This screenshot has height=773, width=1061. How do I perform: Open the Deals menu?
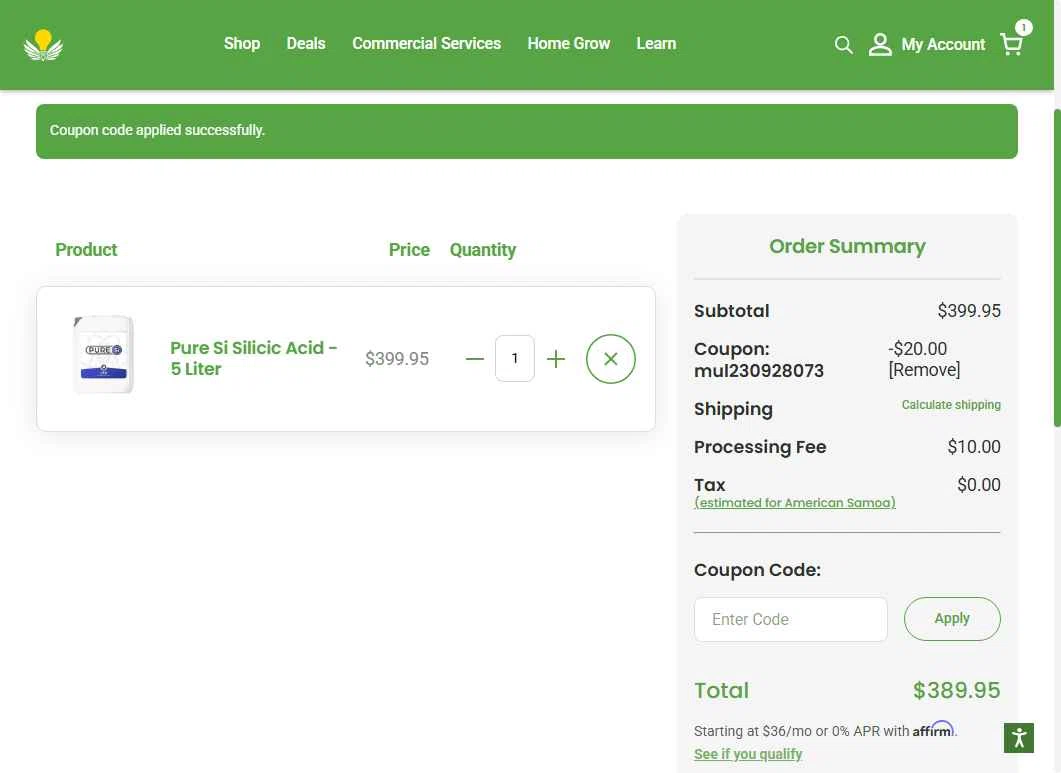[x=306, y=43]
